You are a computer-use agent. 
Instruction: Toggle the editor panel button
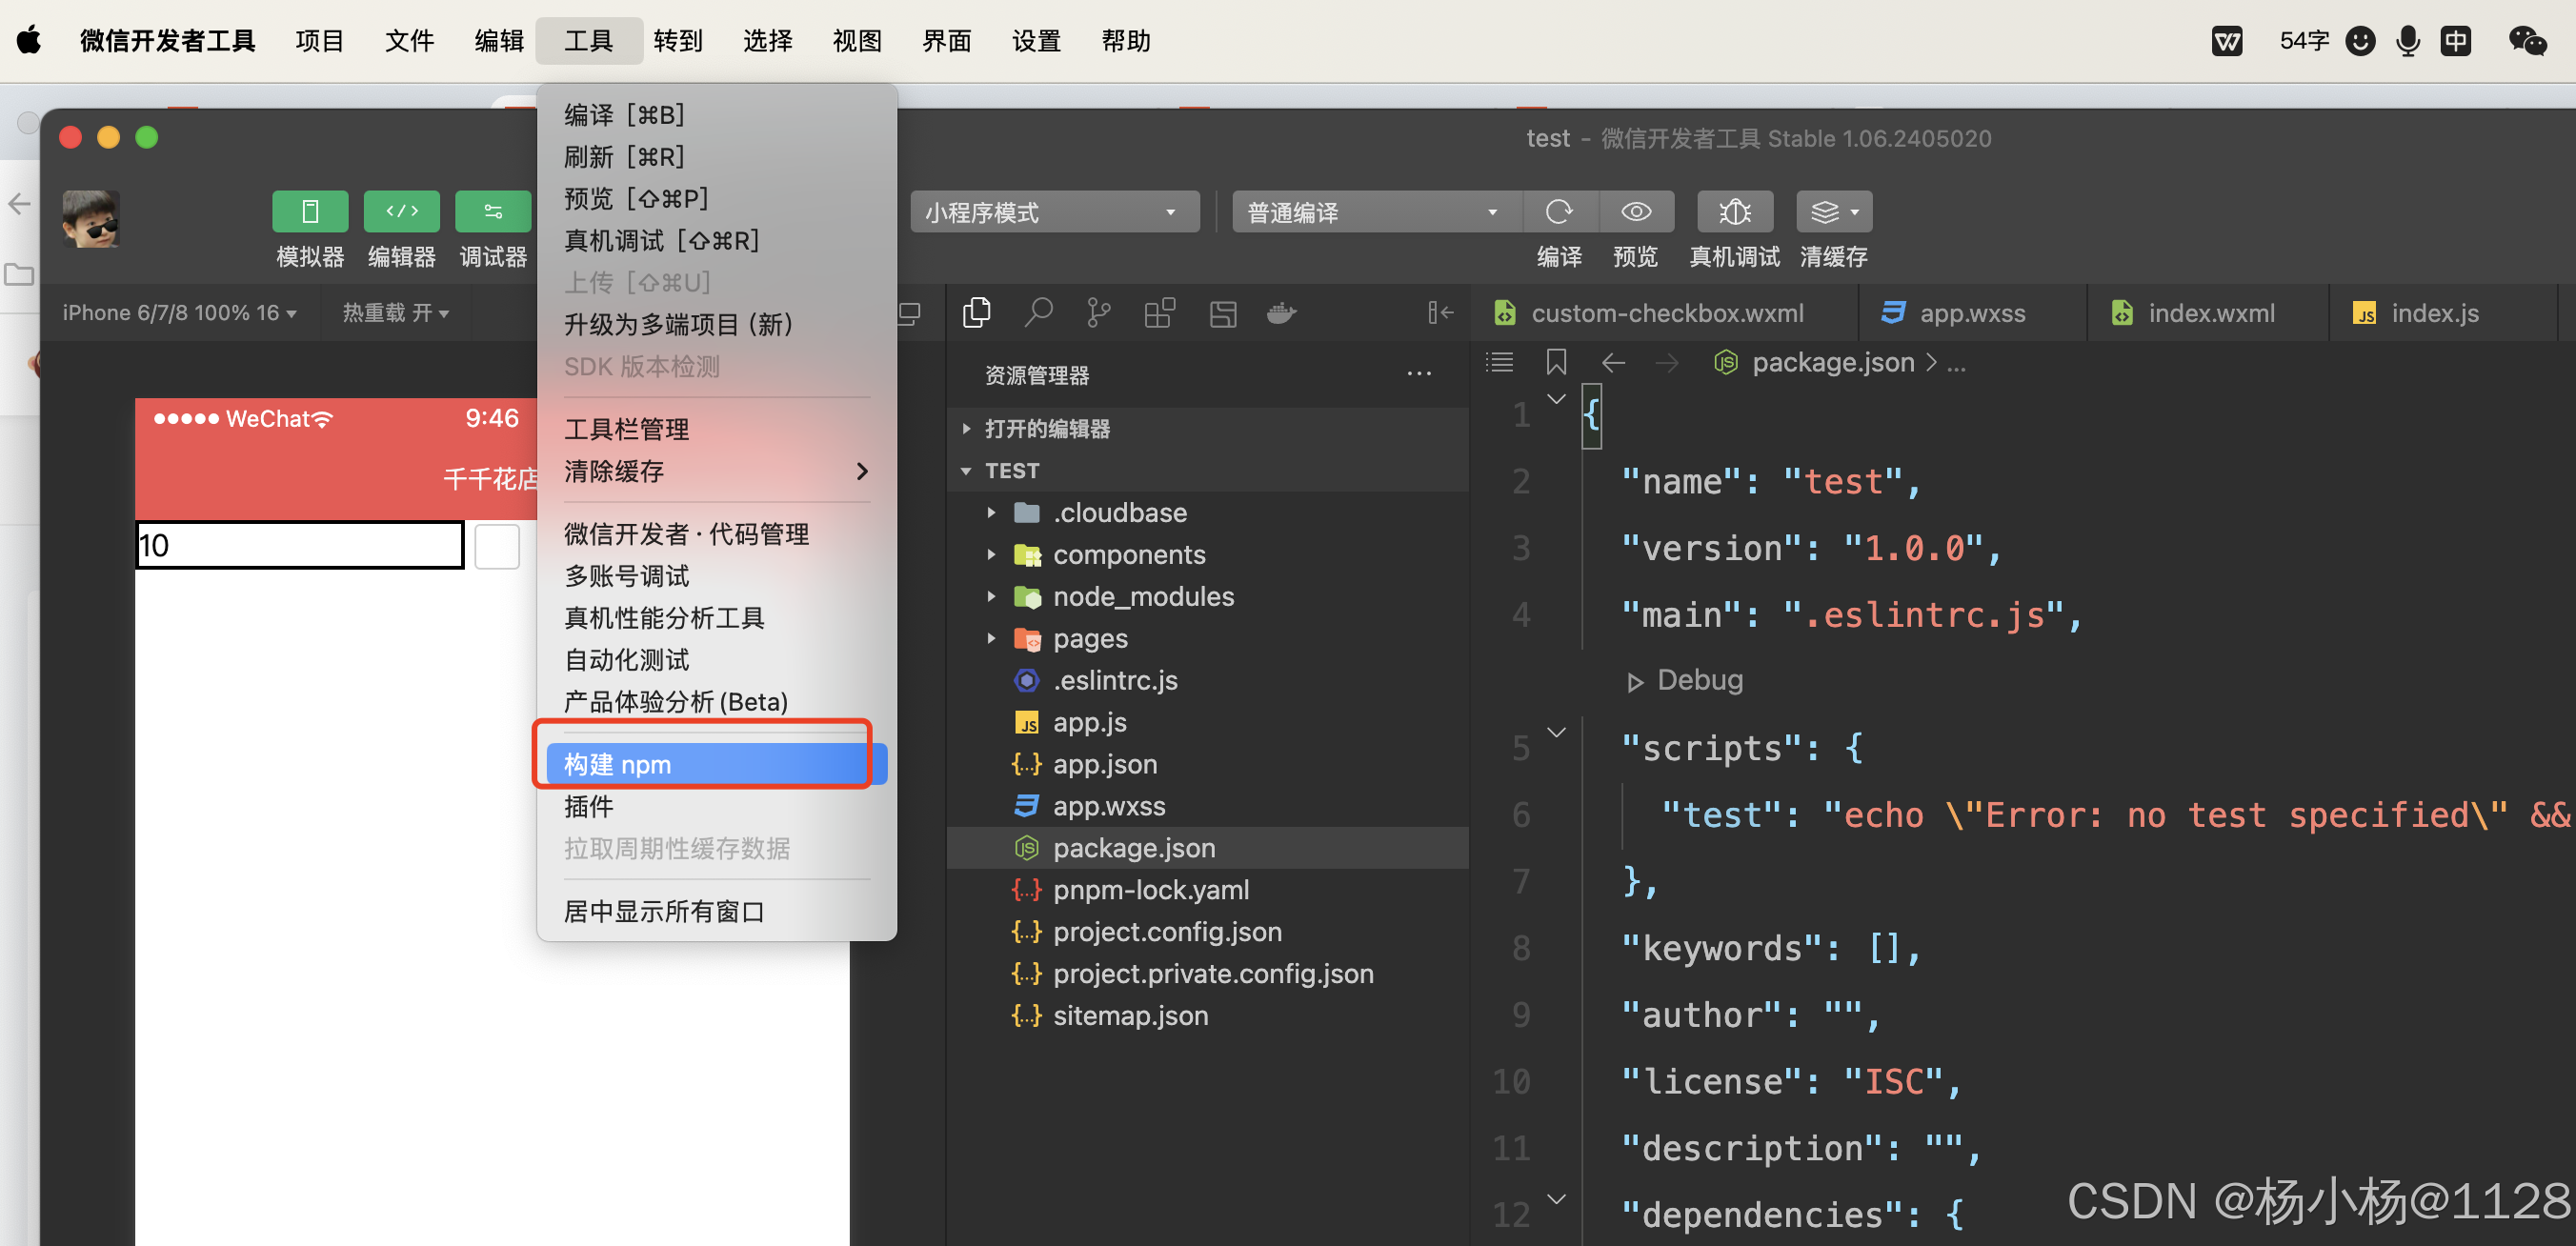tap(401, 211)
